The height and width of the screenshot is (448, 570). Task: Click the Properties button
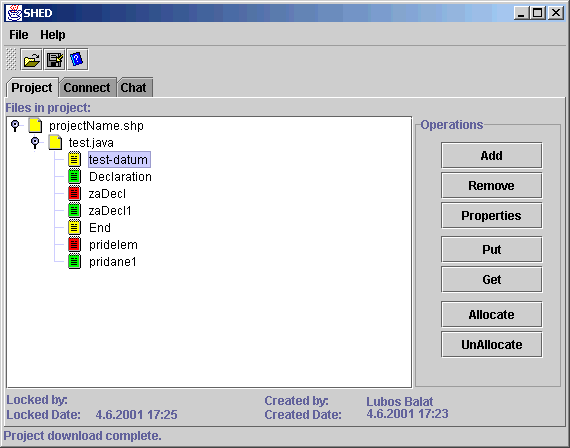tap(491, 216)
